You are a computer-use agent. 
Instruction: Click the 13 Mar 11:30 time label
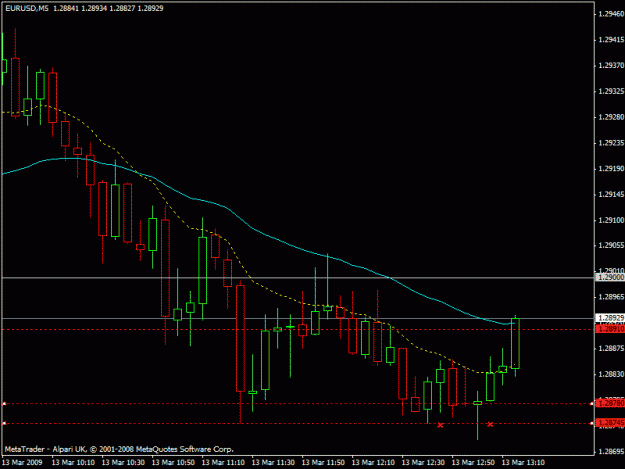(273, 463)
